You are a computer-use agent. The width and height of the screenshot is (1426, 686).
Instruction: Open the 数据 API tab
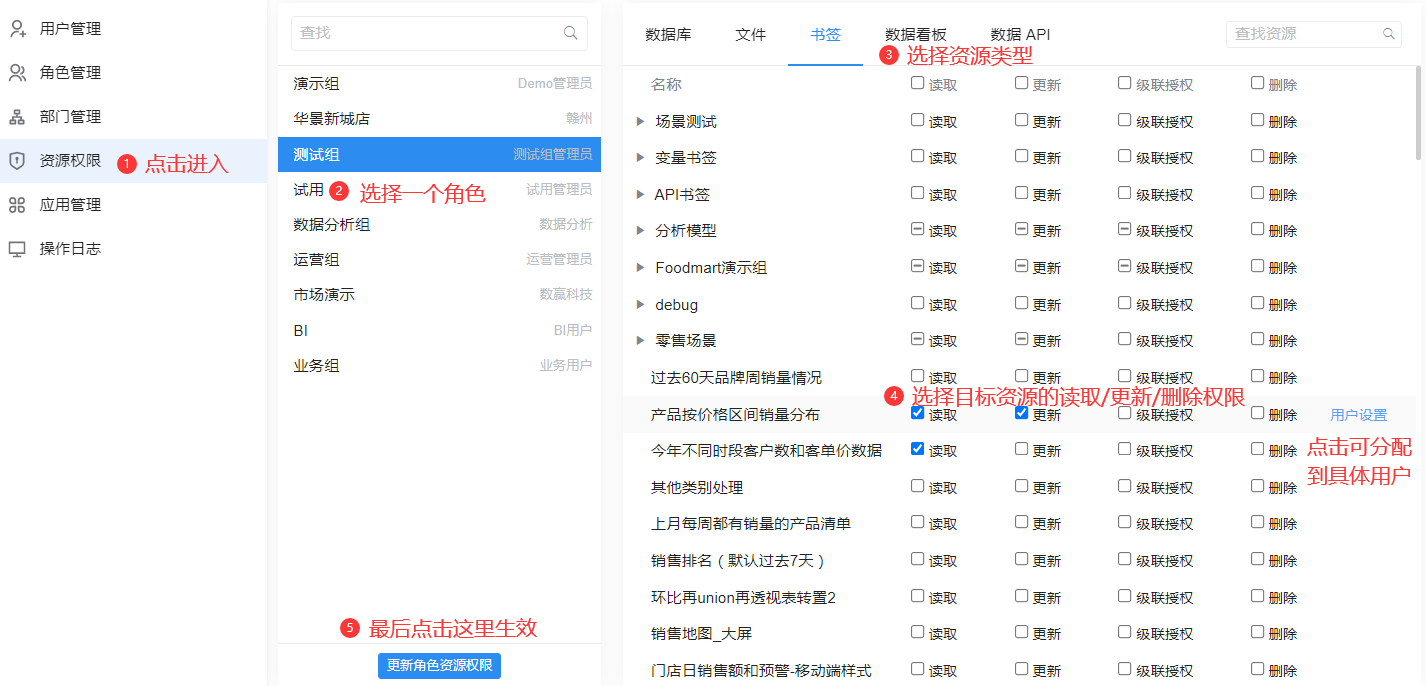click(x=1020, y=34)
